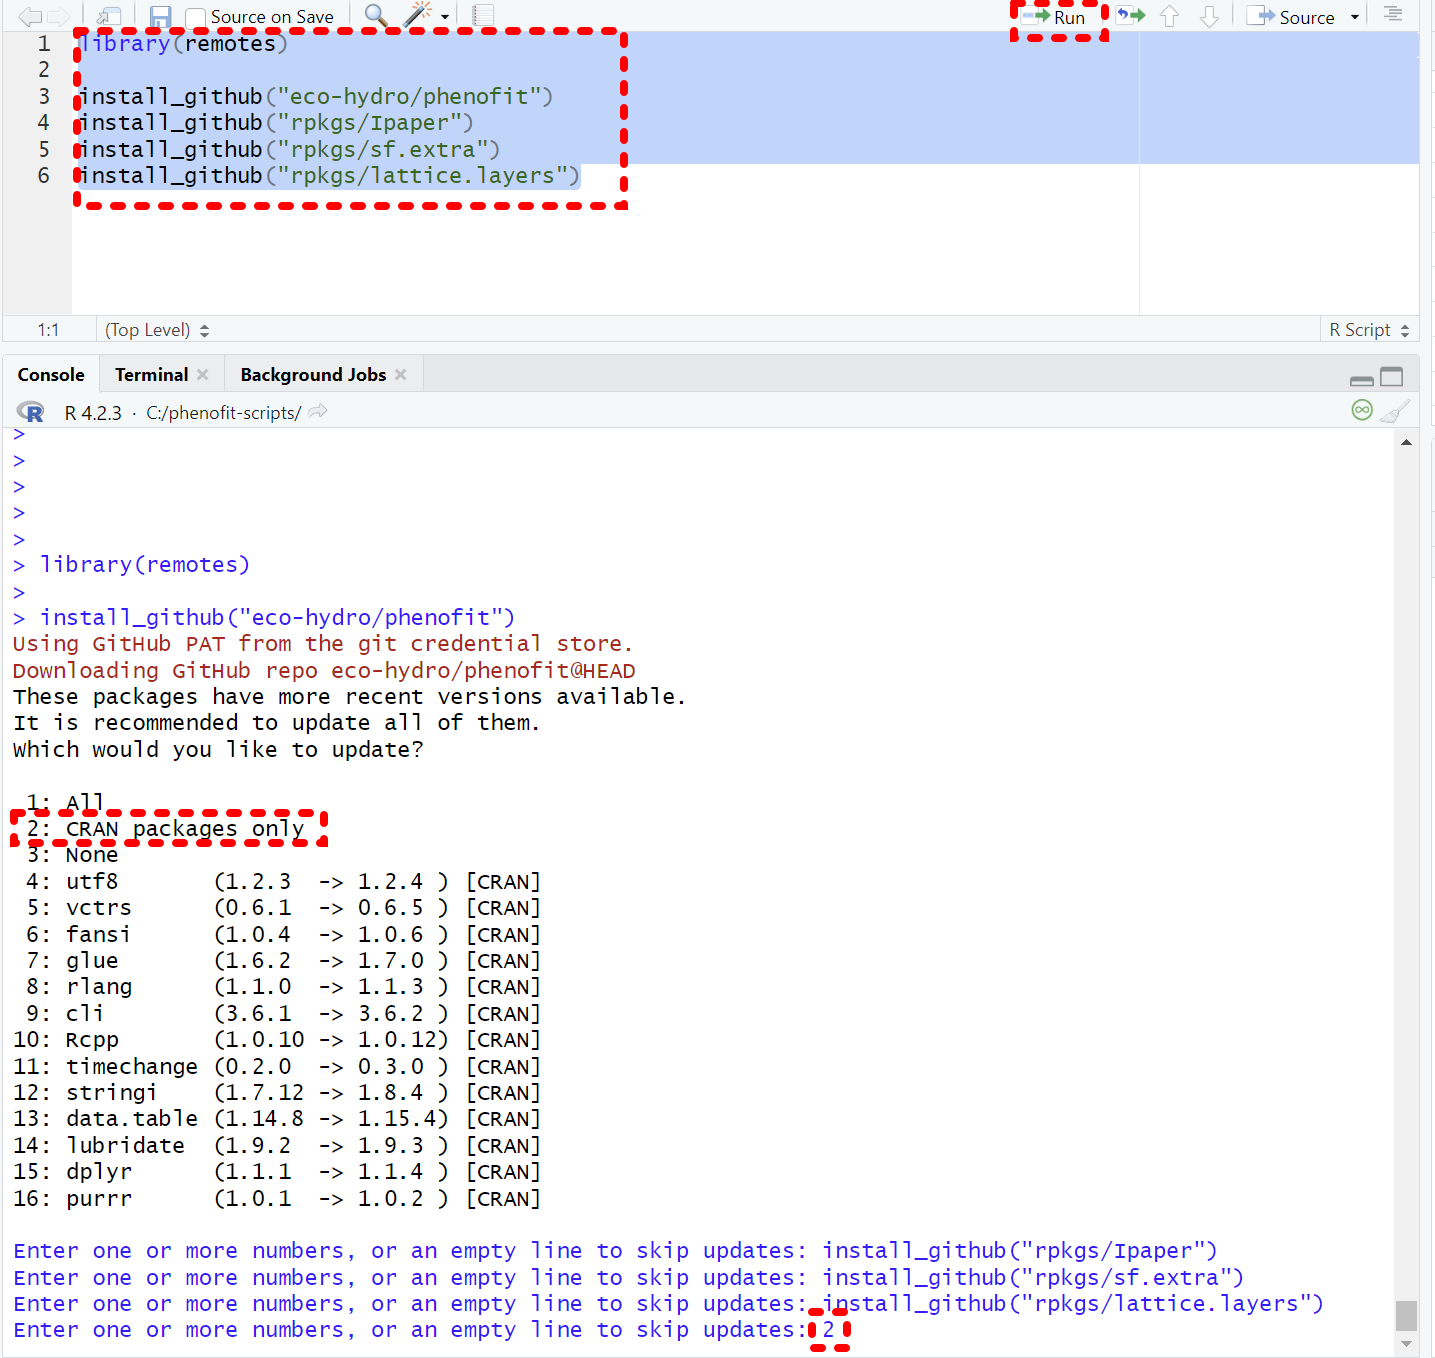Viewport: 1435px width, 1358px height.
Task: Enable Source on Save checkbox
Action: pos(196,17)
